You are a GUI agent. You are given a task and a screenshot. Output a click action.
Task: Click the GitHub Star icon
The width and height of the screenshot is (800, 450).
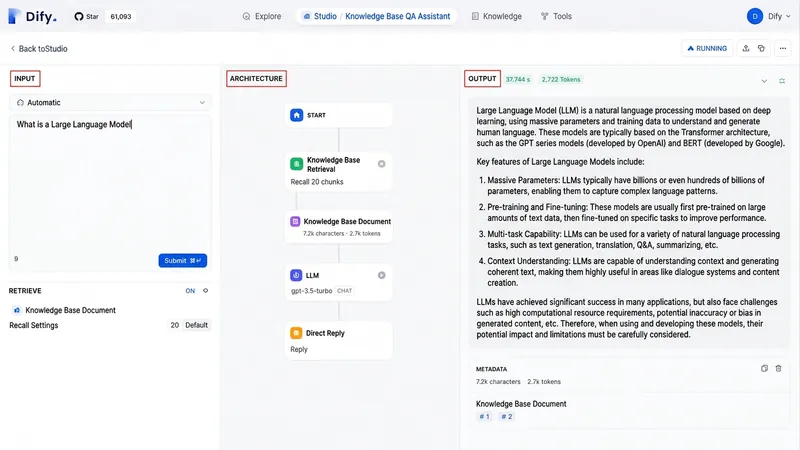point(79,16)
